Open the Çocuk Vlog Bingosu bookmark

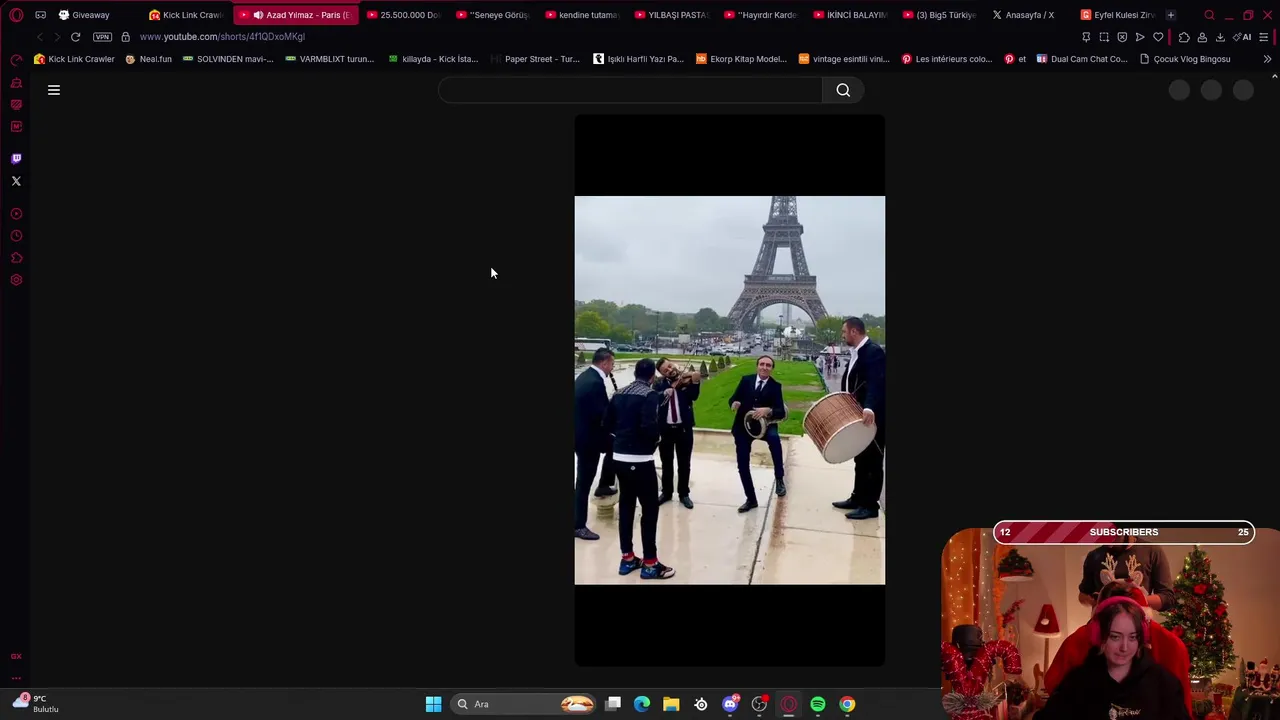tap(1185, 59)
